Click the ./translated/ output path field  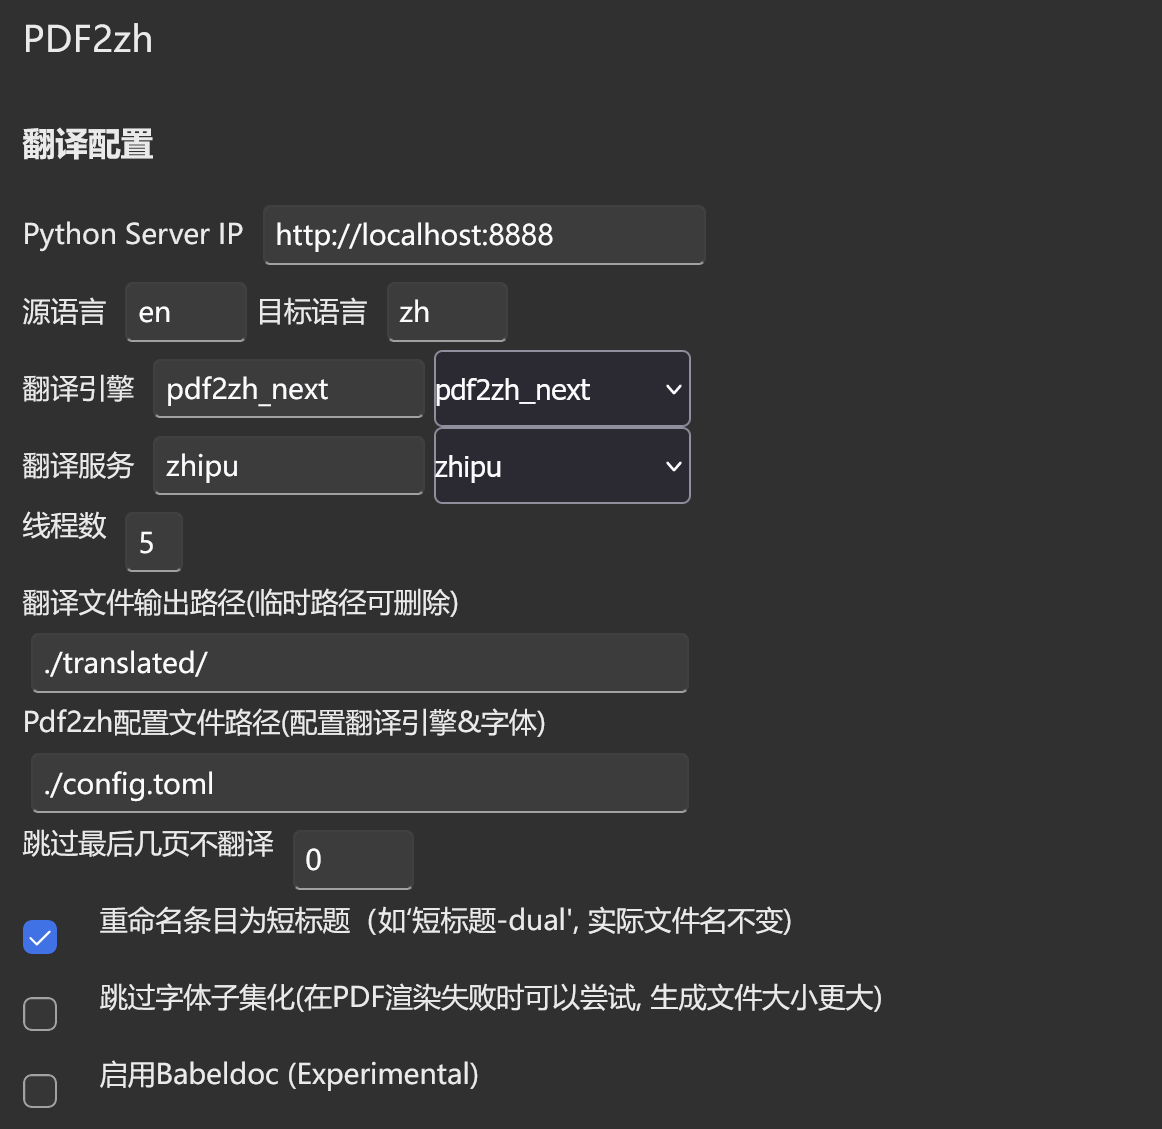[x=359, y=663]
